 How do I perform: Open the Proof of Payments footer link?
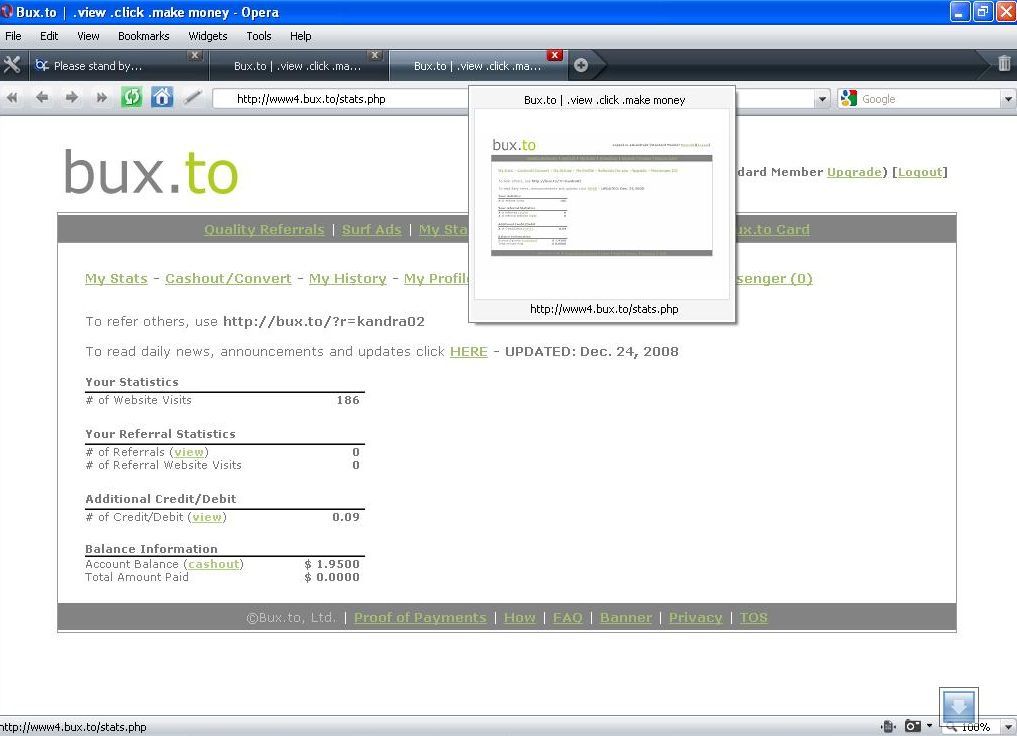point(420,618)
